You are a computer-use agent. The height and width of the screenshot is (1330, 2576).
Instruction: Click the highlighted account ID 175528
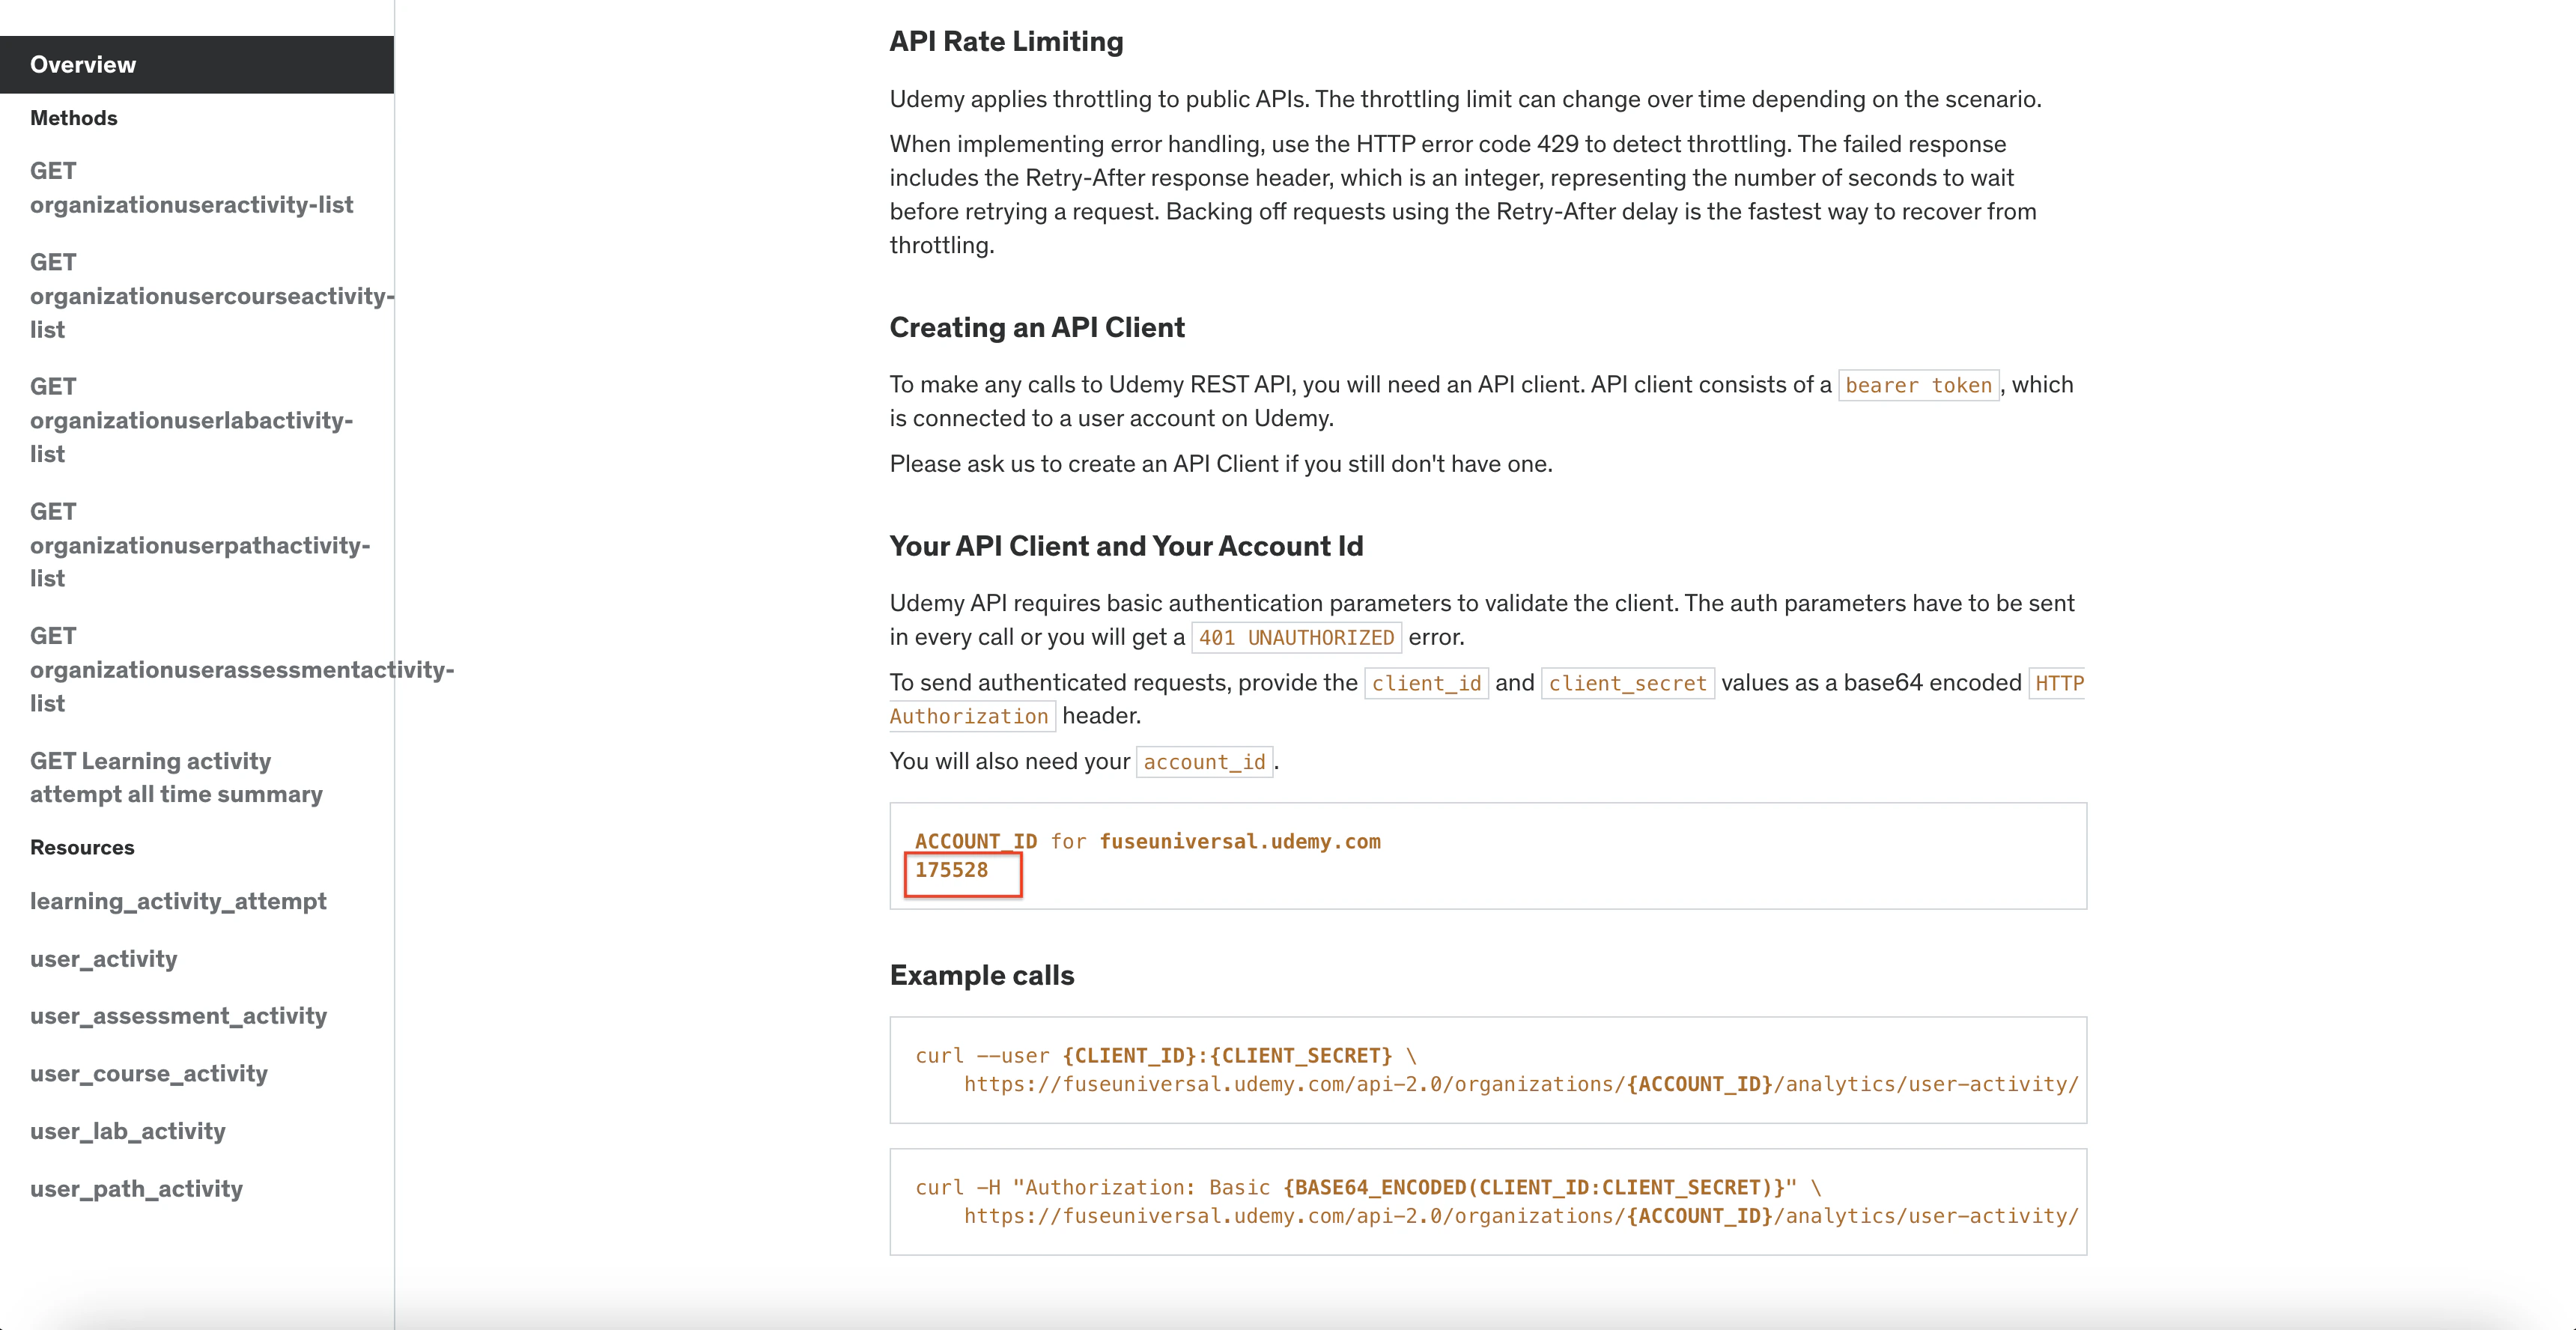pyautogui.click(x=951, y=870)
